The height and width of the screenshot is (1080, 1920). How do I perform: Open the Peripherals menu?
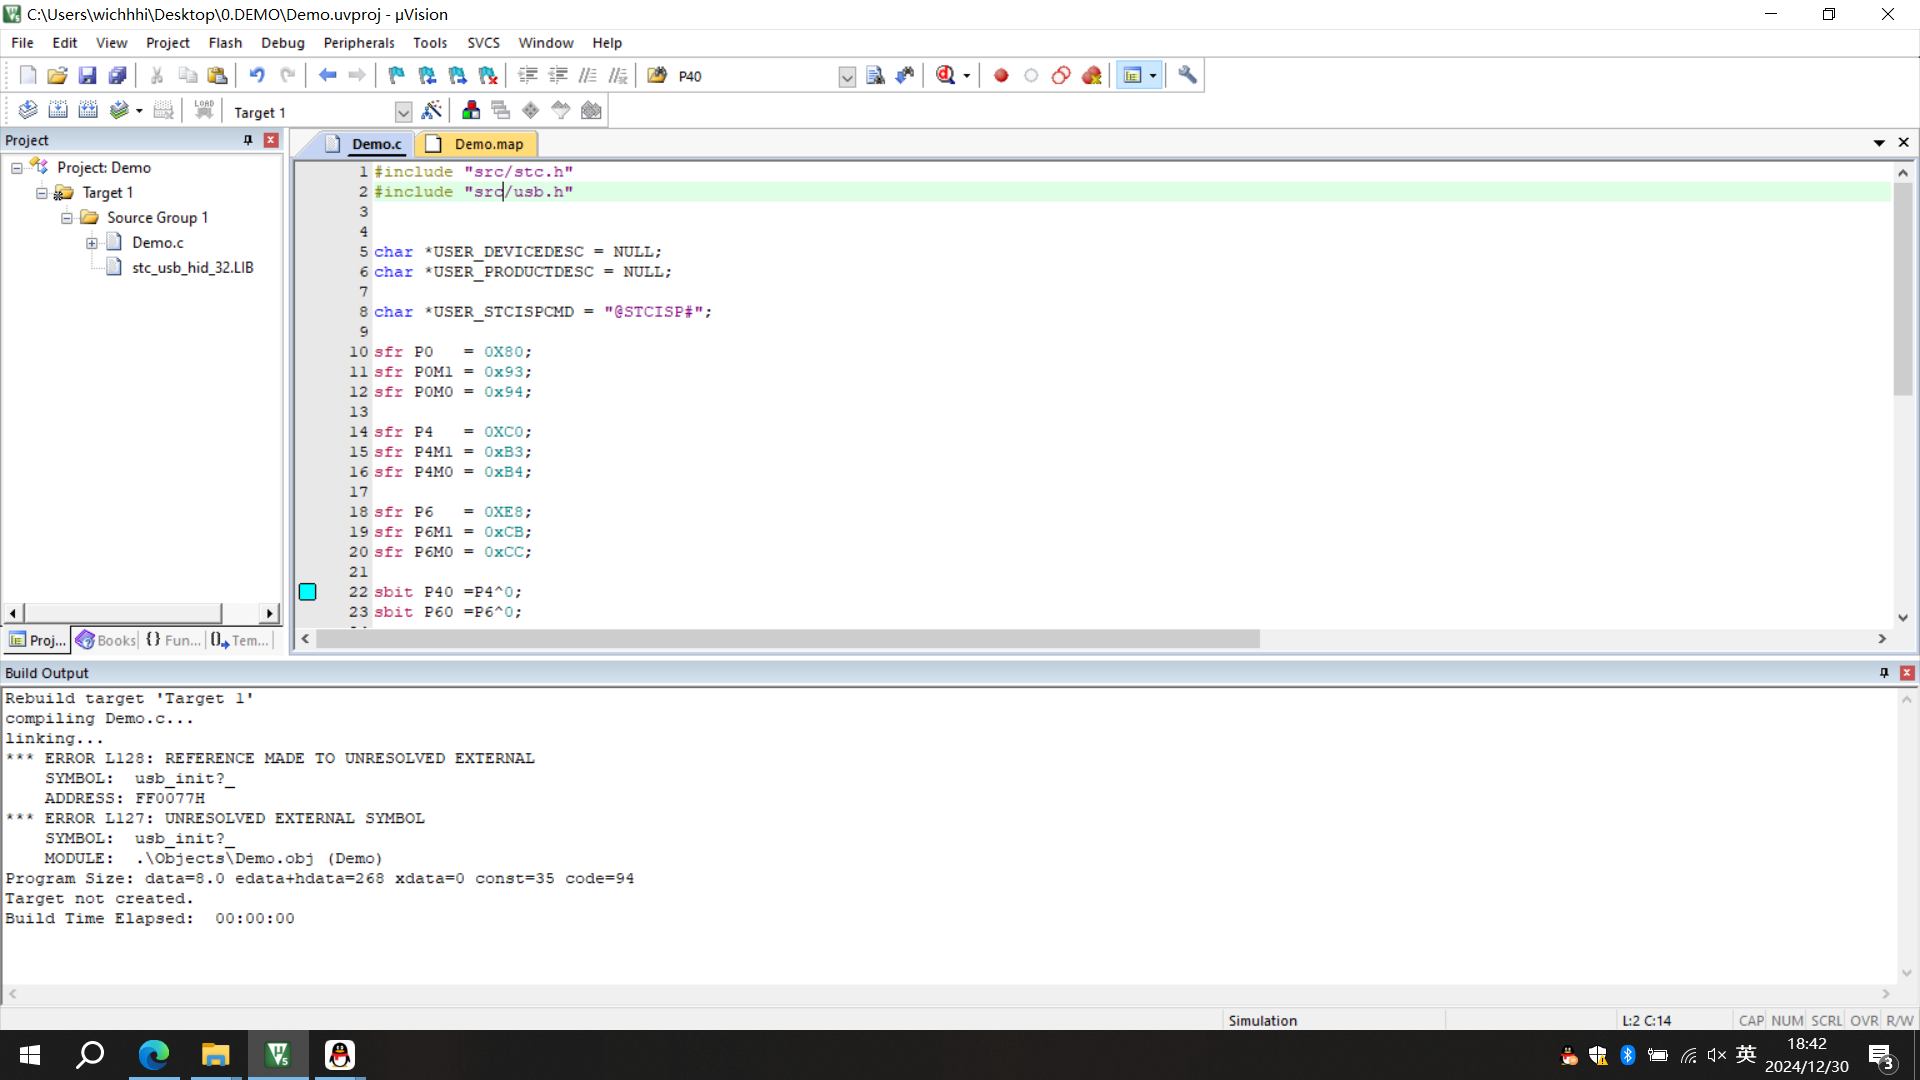[359, 43]
